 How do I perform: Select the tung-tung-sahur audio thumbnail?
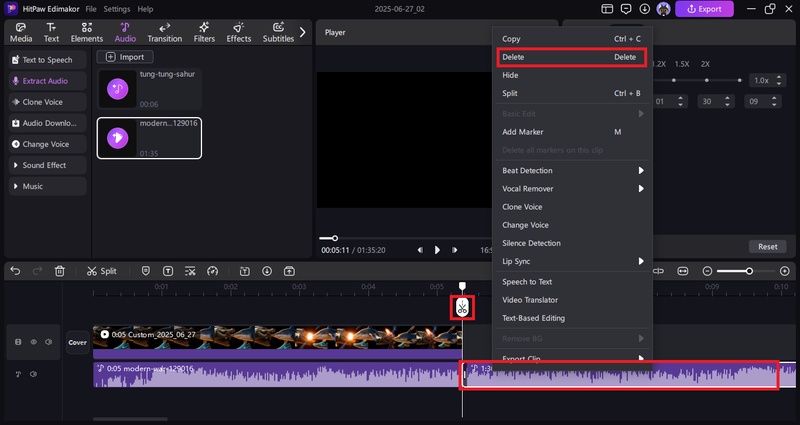coord(119,90)
